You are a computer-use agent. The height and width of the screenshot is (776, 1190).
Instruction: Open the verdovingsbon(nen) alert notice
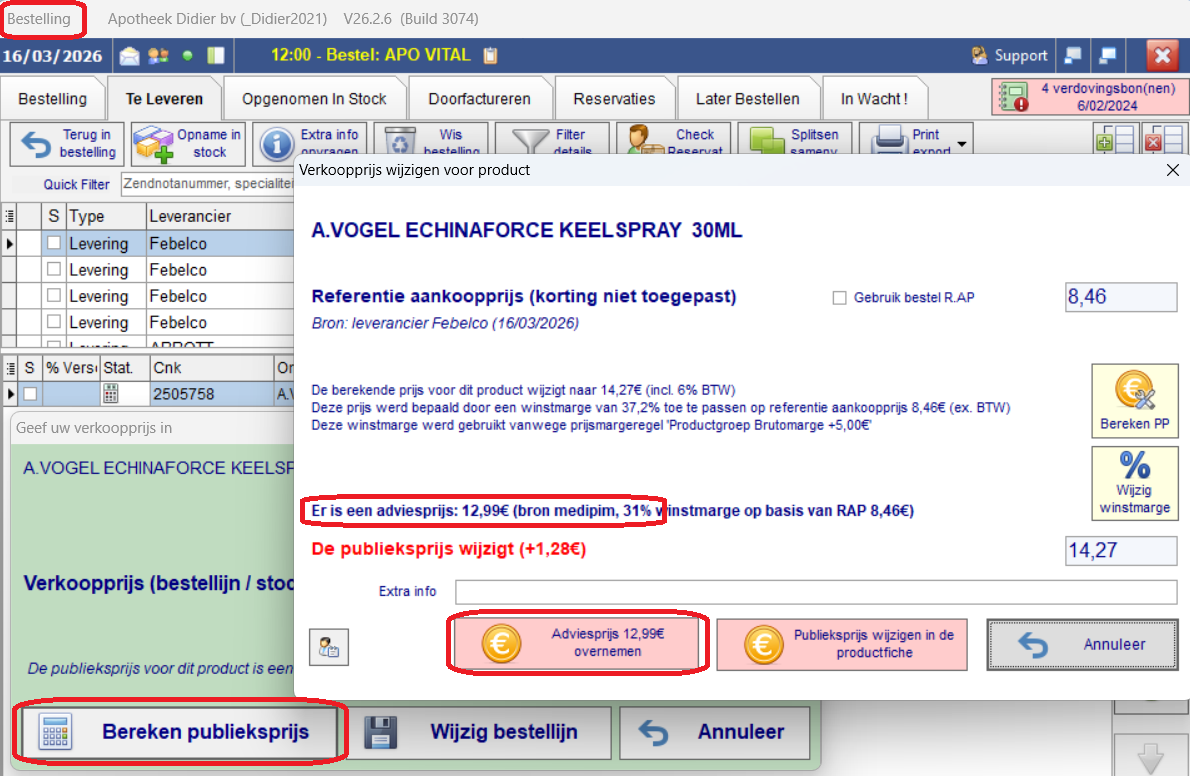tap(1089, 97)
